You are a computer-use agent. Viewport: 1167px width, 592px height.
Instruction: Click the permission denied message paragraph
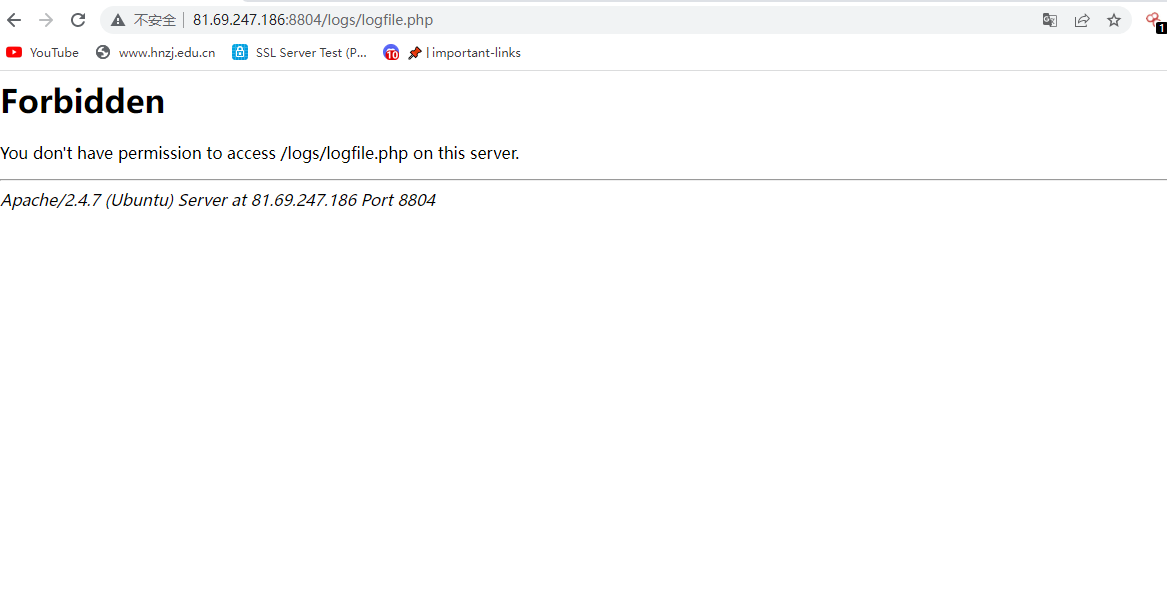click(260, 153)
